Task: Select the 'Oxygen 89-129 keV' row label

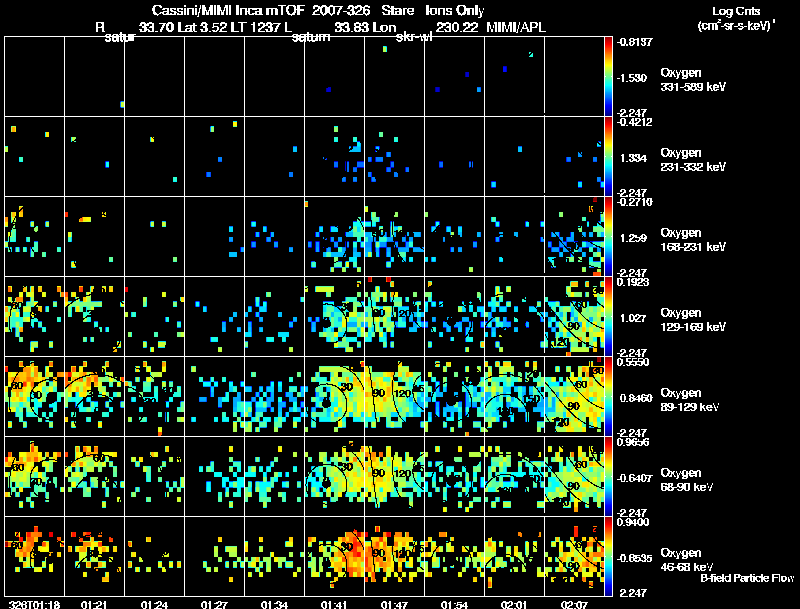Action: (x=690, y=400)
